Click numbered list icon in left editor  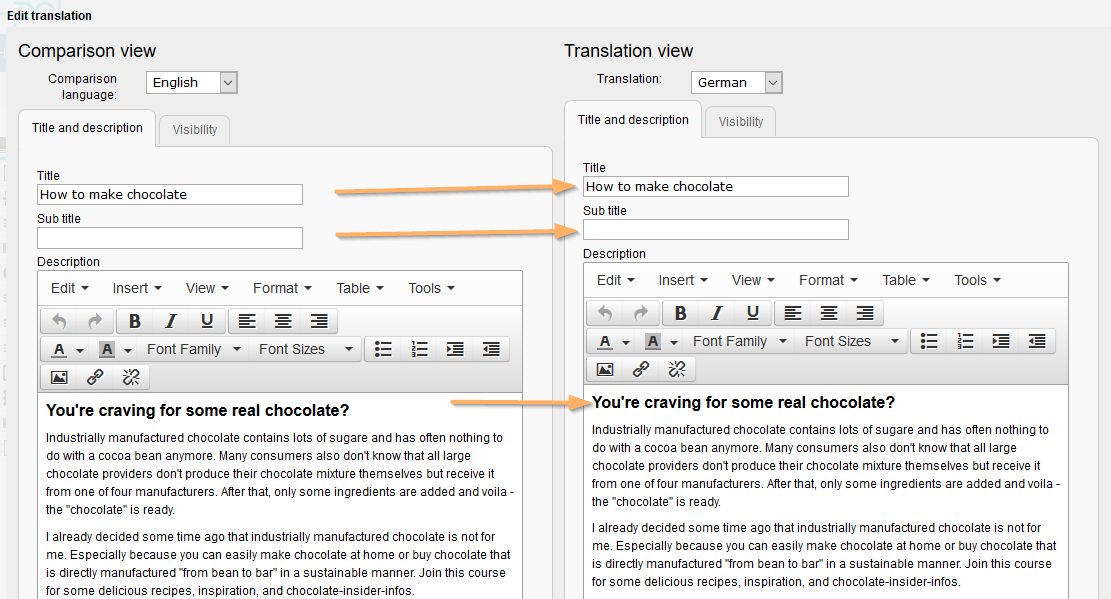click(x=419, y=349)
